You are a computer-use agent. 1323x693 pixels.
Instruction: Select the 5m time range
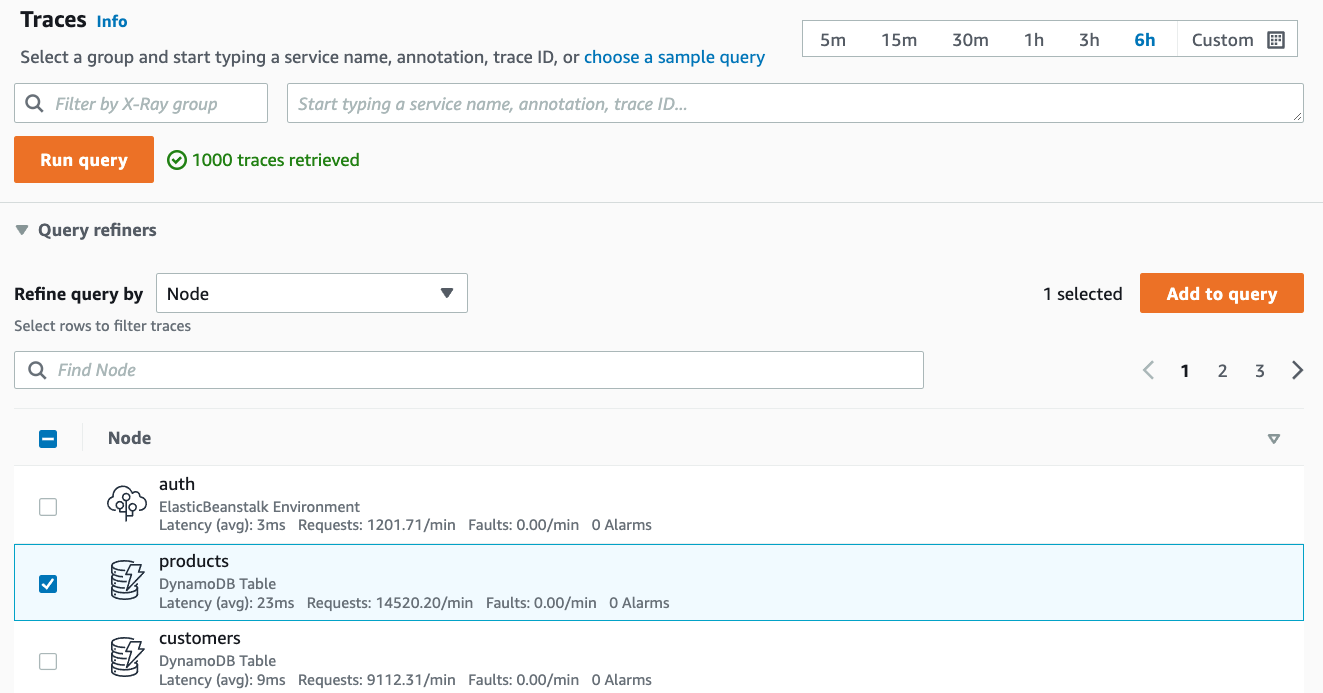tap(832, 40)
